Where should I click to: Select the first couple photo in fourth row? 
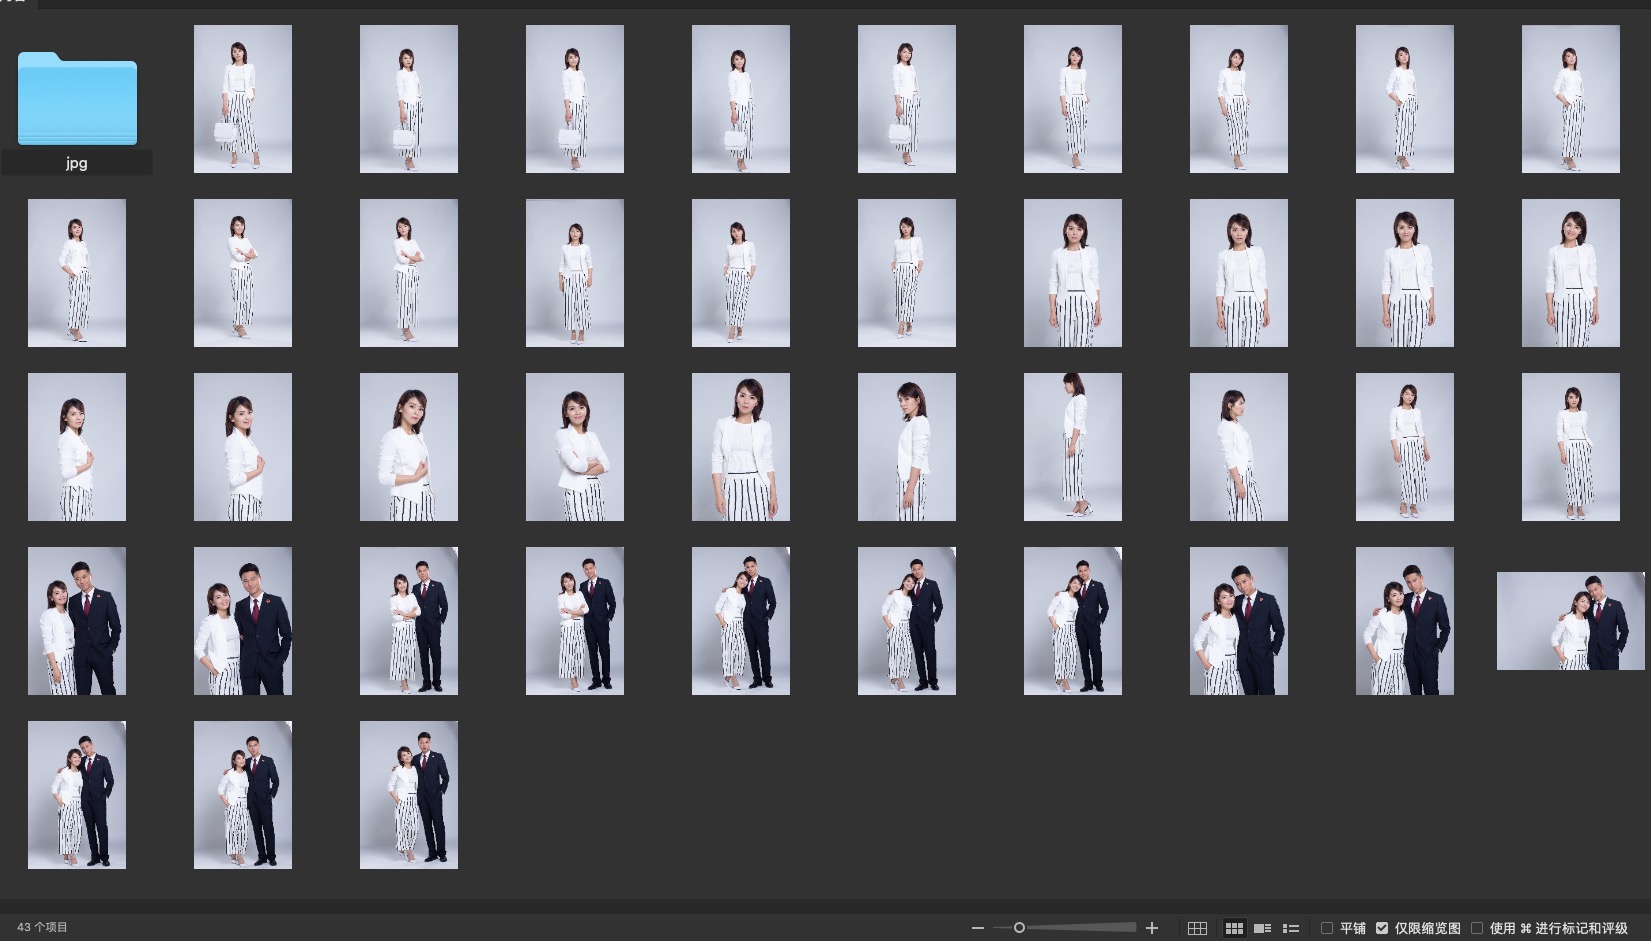click(77, 621)
